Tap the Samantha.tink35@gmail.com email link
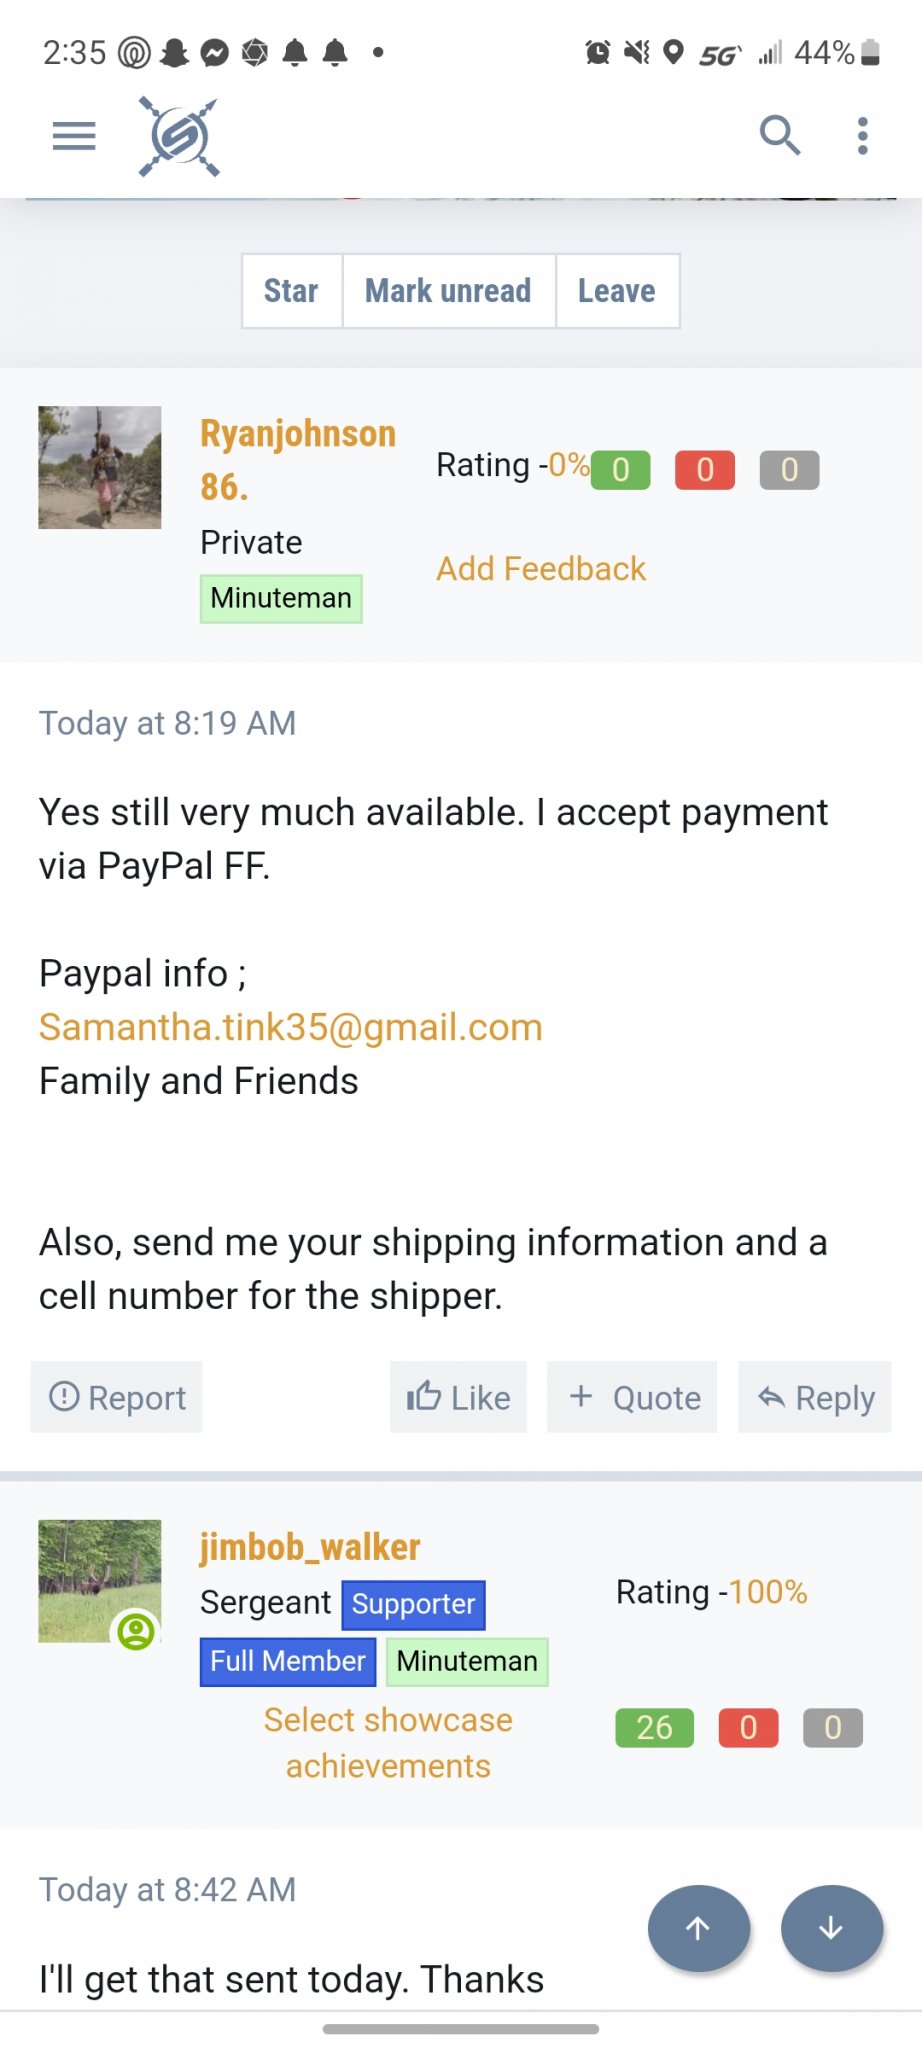This screenshot has width=922, height=2048. [x=291, y=1027]
